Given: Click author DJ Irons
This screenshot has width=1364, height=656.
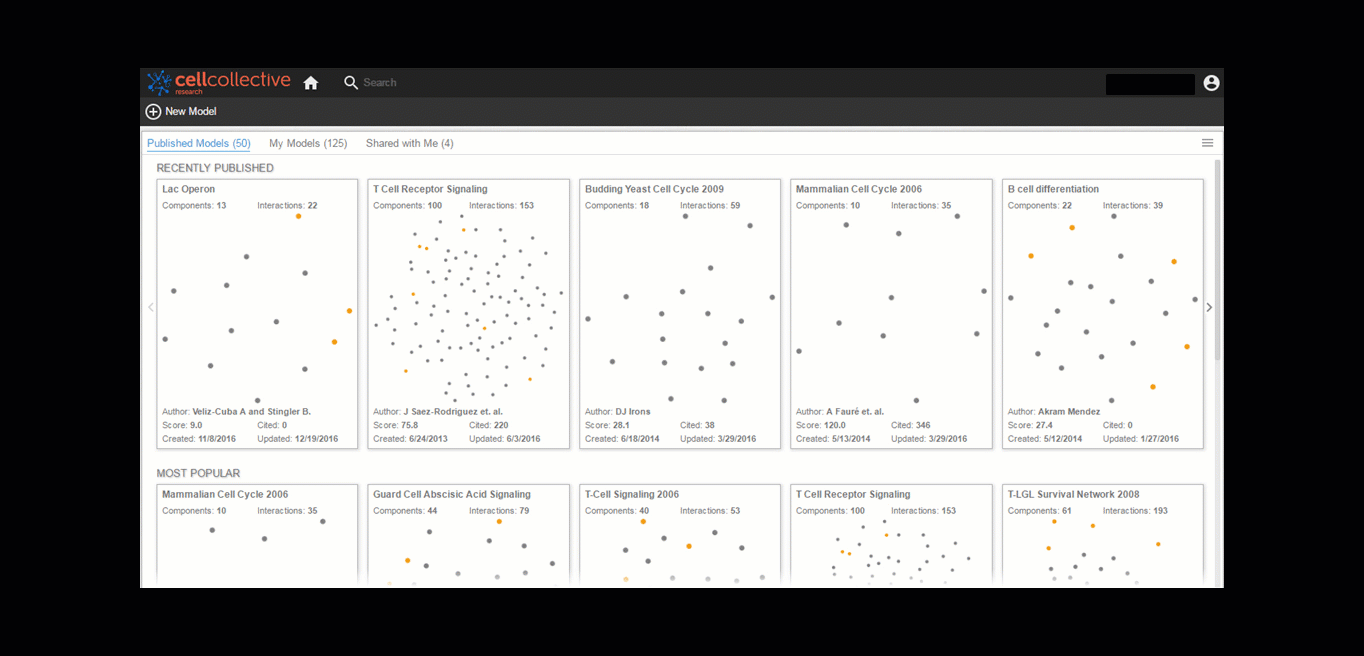Looking at the screenshot, I should [x=633, y=412].
